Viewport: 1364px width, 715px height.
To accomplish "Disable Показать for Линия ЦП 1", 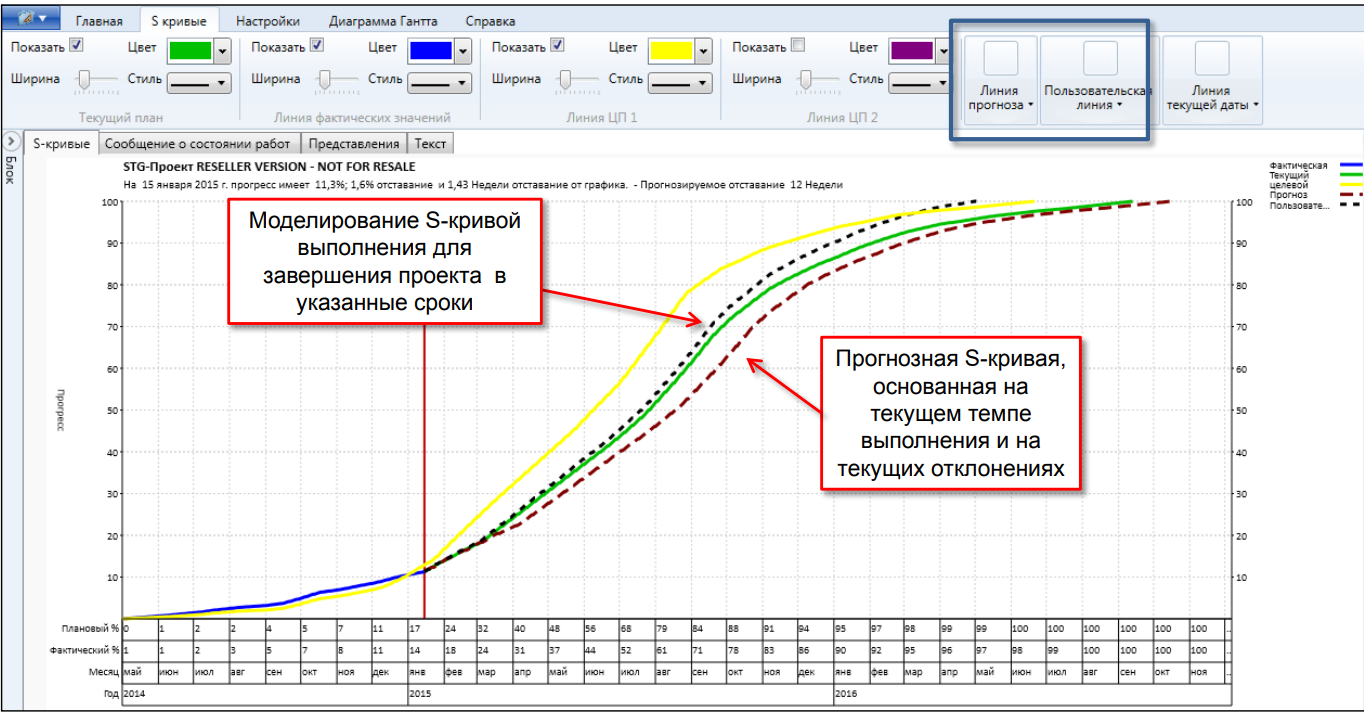I will (x=557, y=45).
